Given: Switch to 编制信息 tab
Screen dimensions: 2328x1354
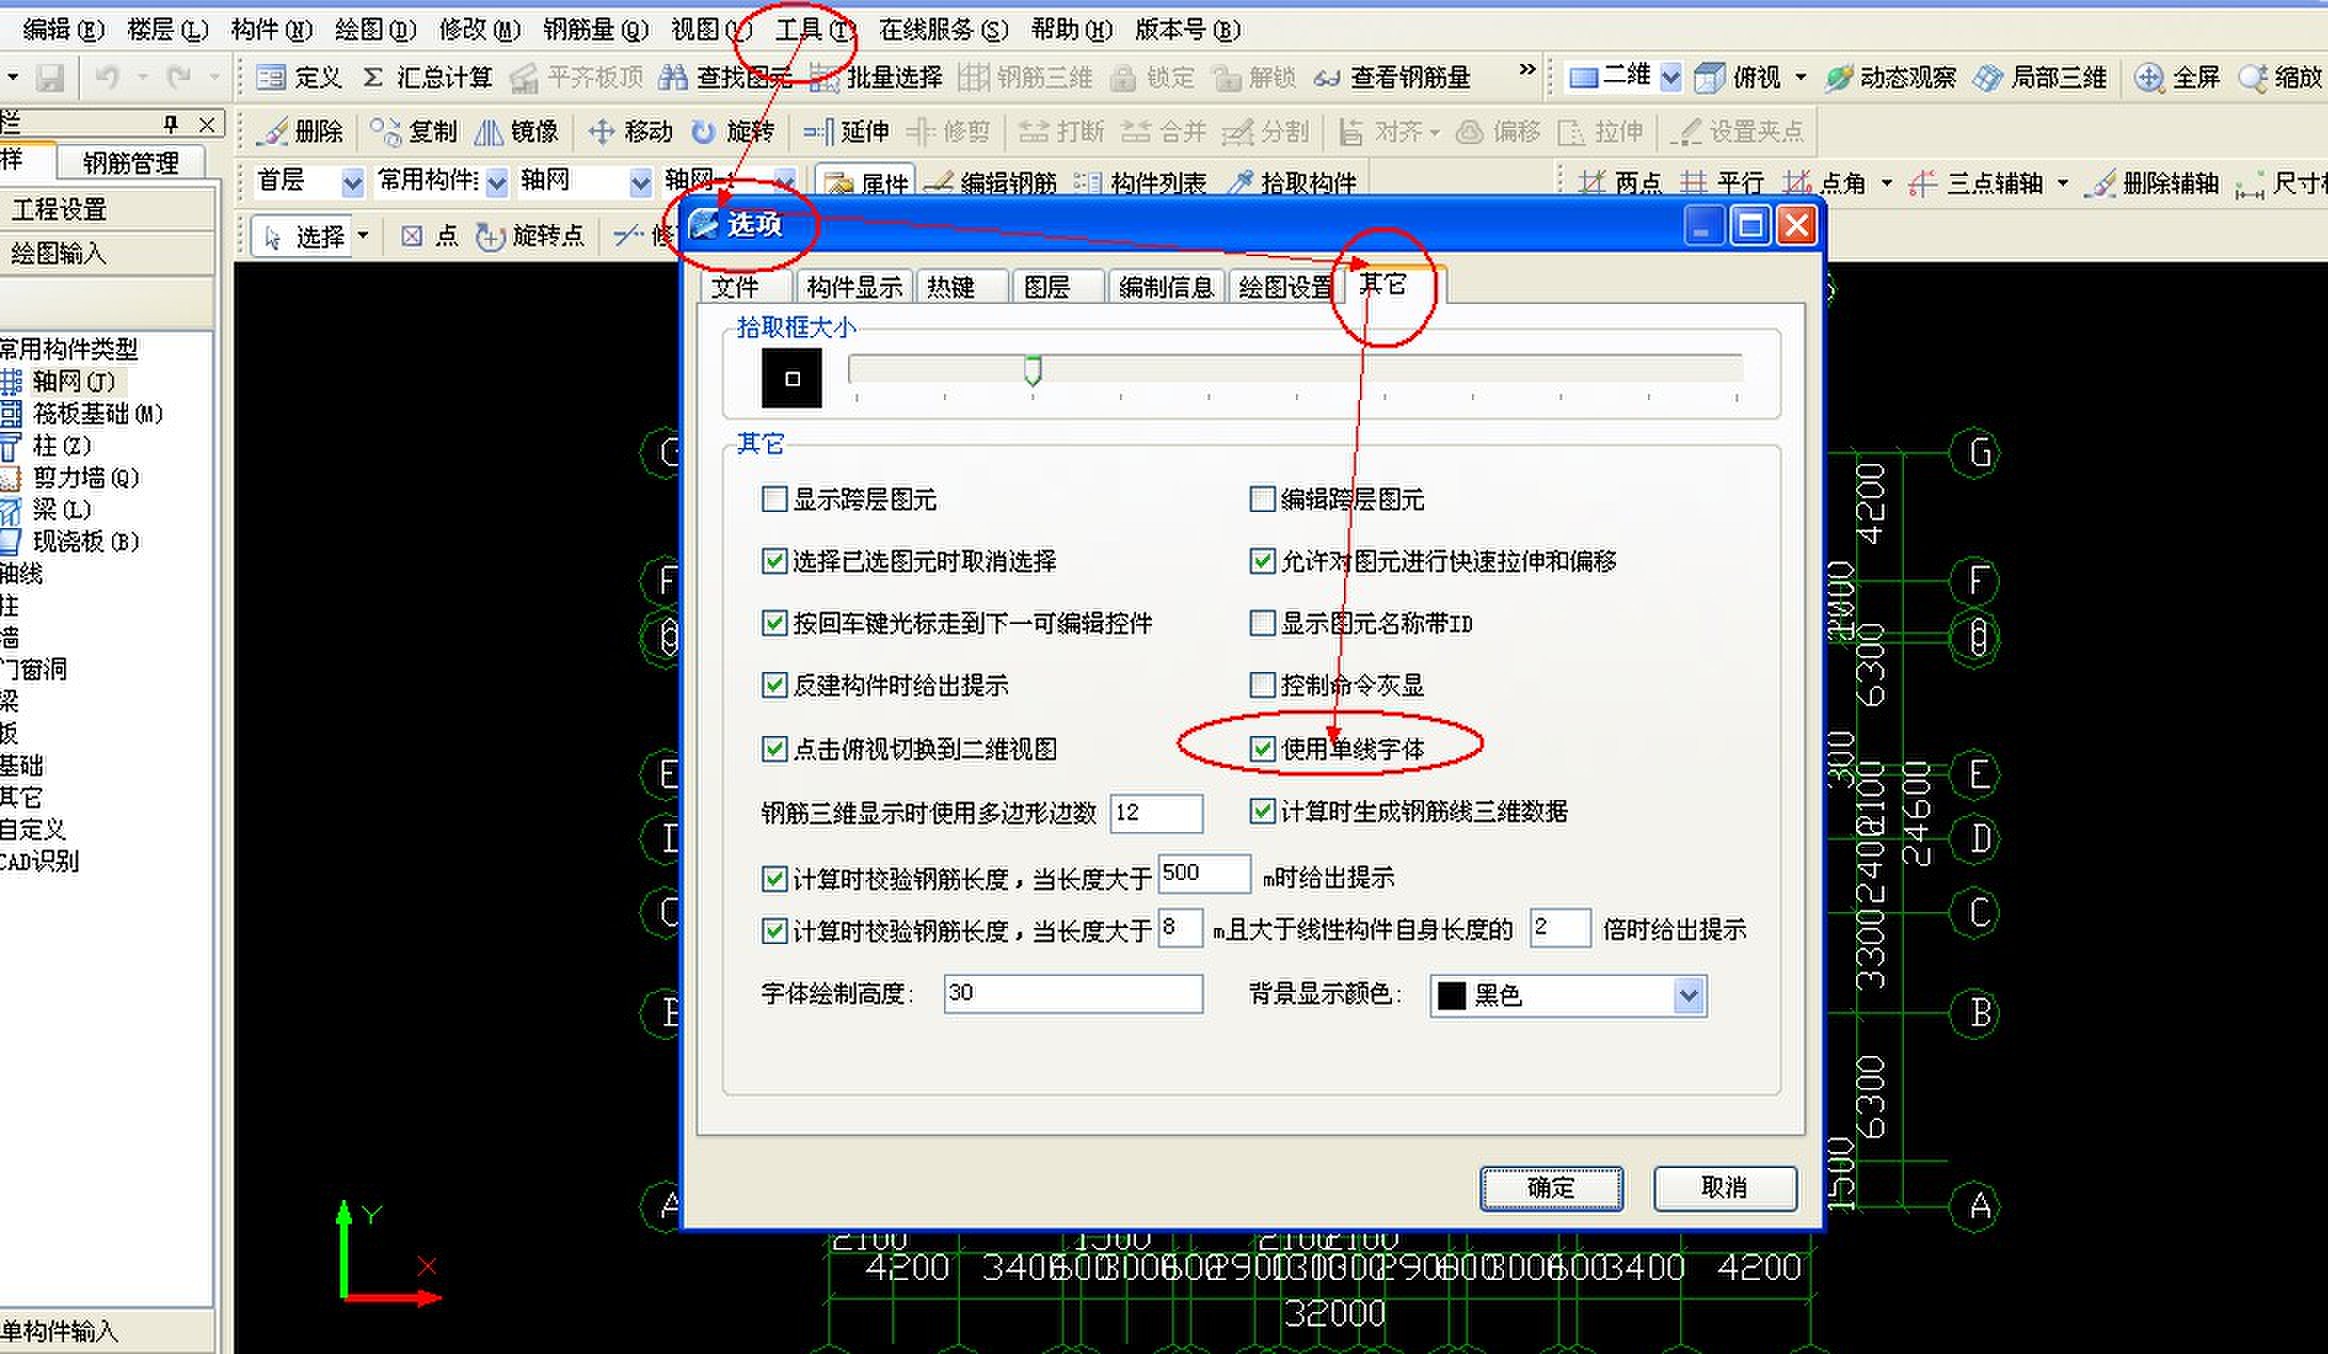Looking at the screenshot, I should (x=1165, y=287).
